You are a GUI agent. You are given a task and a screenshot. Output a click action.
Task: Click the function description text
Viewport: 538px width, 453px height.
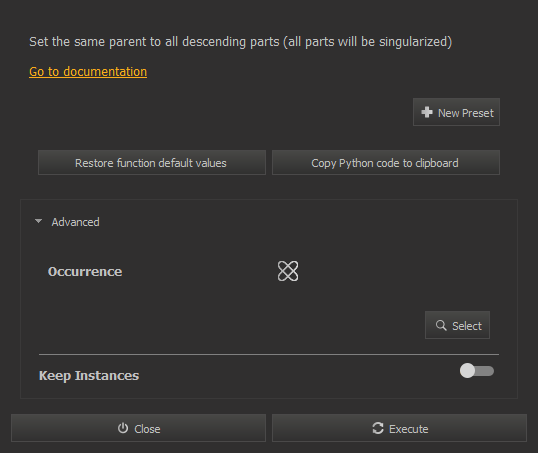point(241,42)
